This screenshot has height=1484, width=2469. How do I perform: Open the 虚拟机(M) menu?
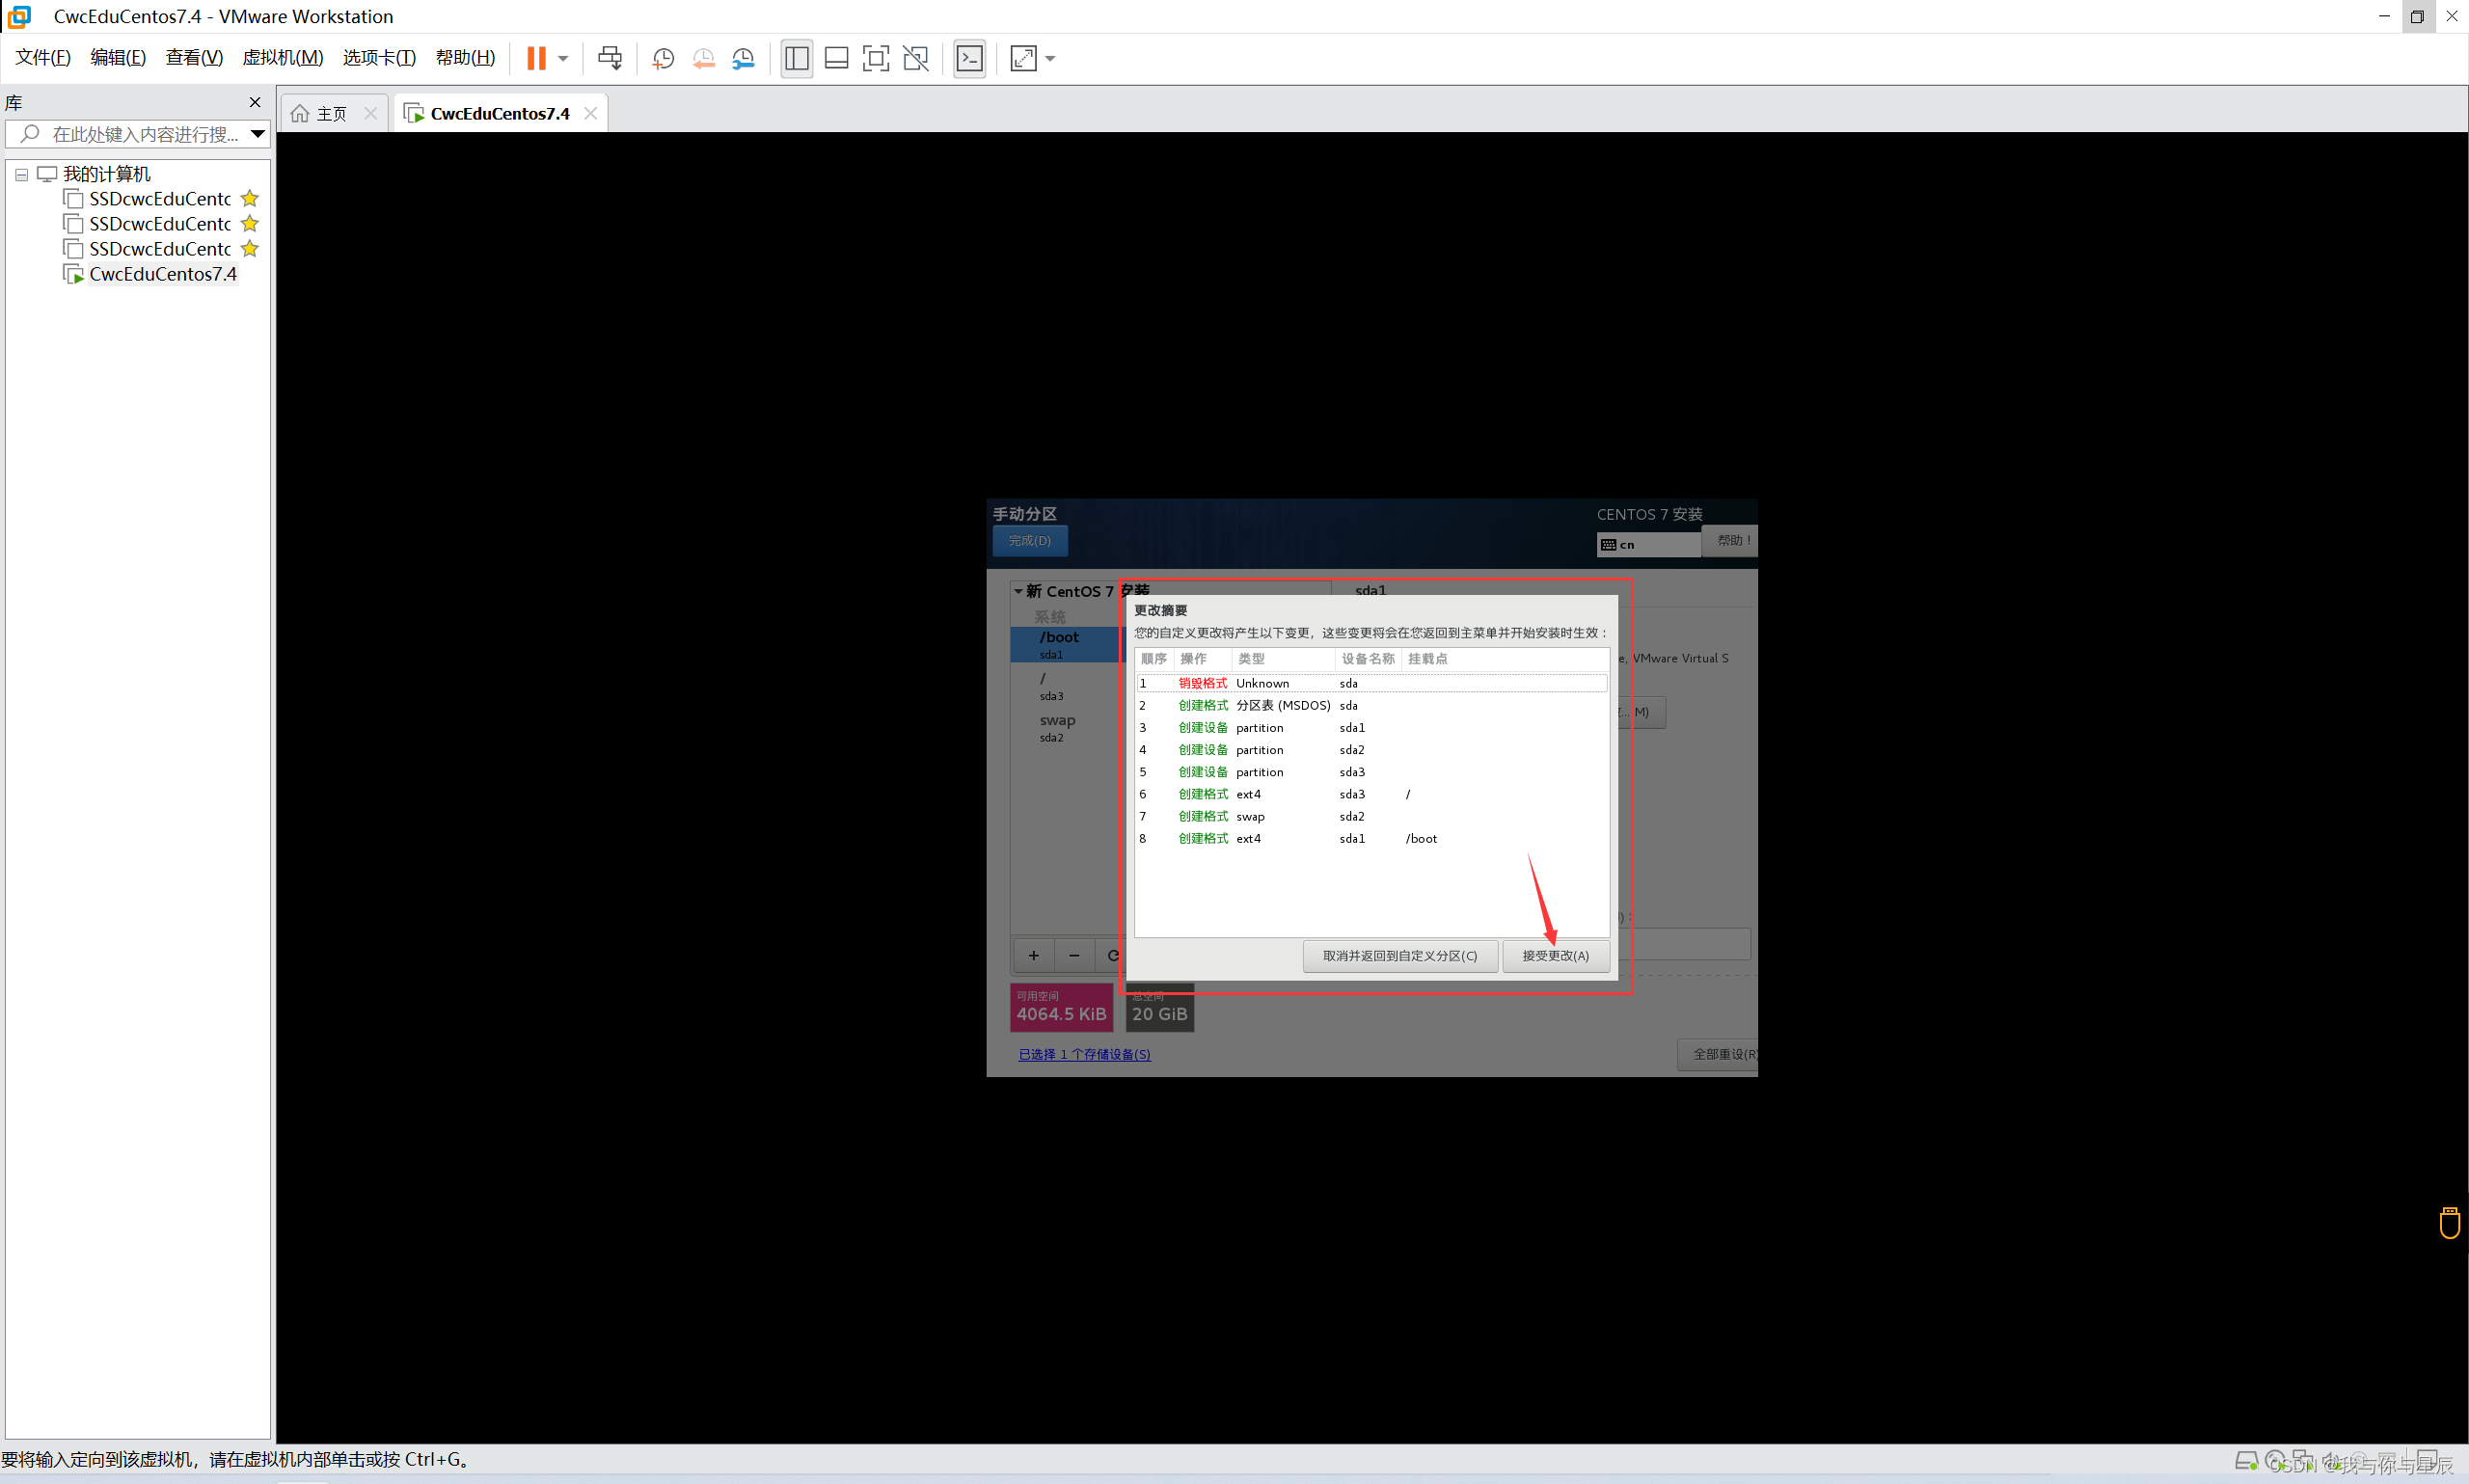[x=282, y=58]
